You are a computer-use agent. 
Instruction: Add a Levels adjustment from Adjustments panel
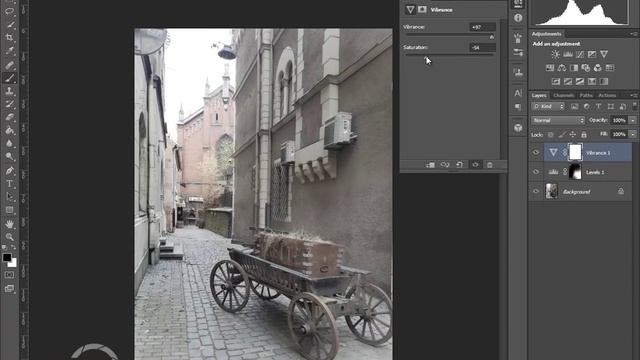click(x=568, y=54)
